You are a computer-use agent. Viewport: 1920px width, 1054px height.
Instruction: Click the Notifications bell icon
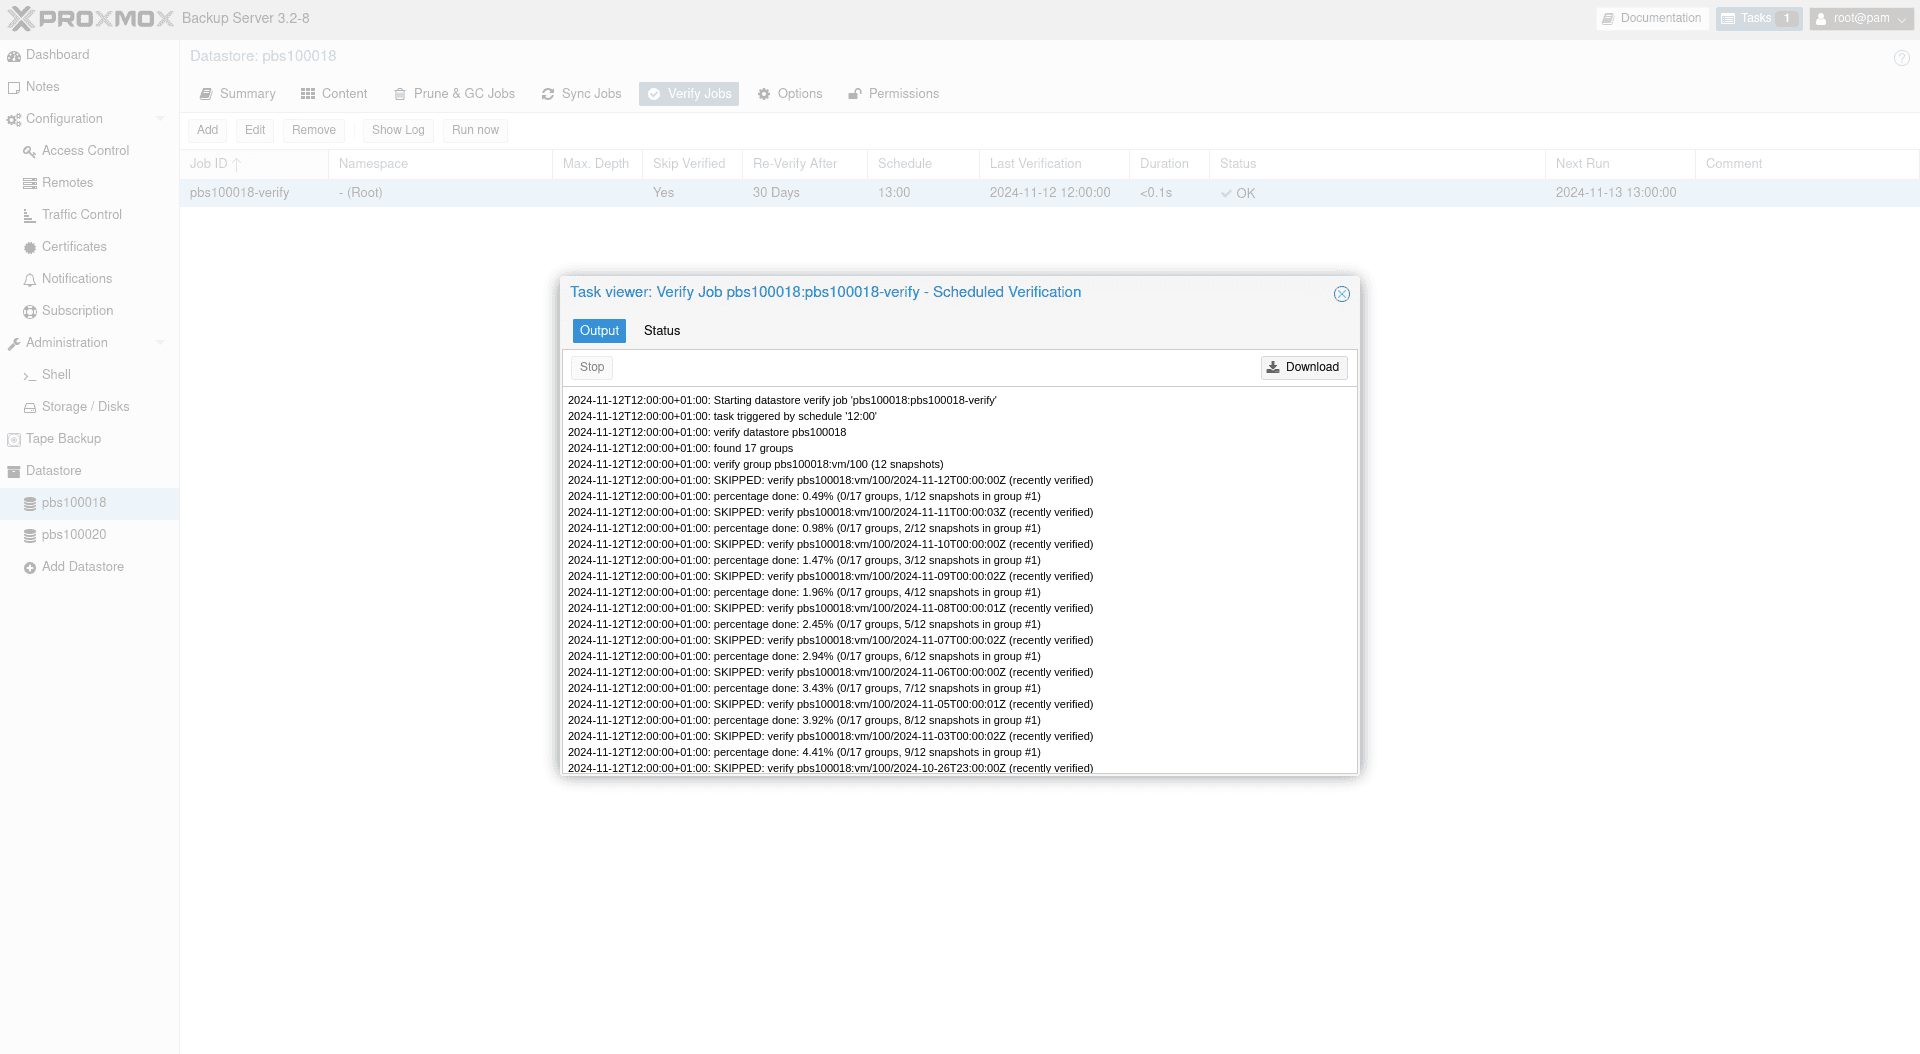[x=30, y=280]
